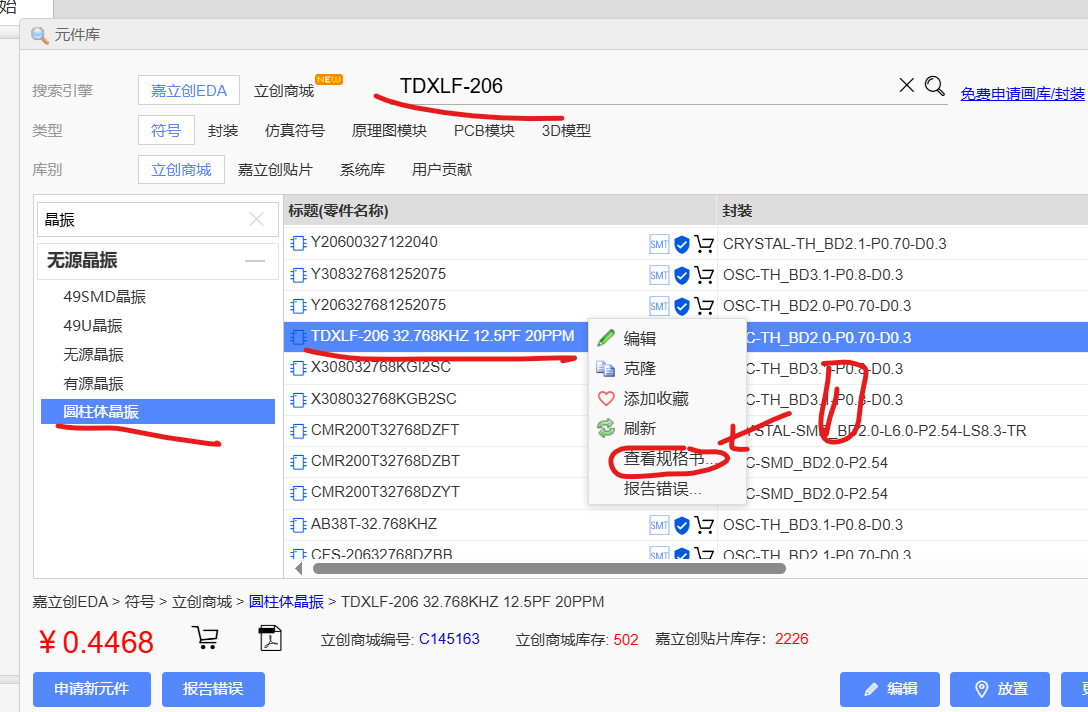Select 无源晶振 subcategory item

(93, 355)
